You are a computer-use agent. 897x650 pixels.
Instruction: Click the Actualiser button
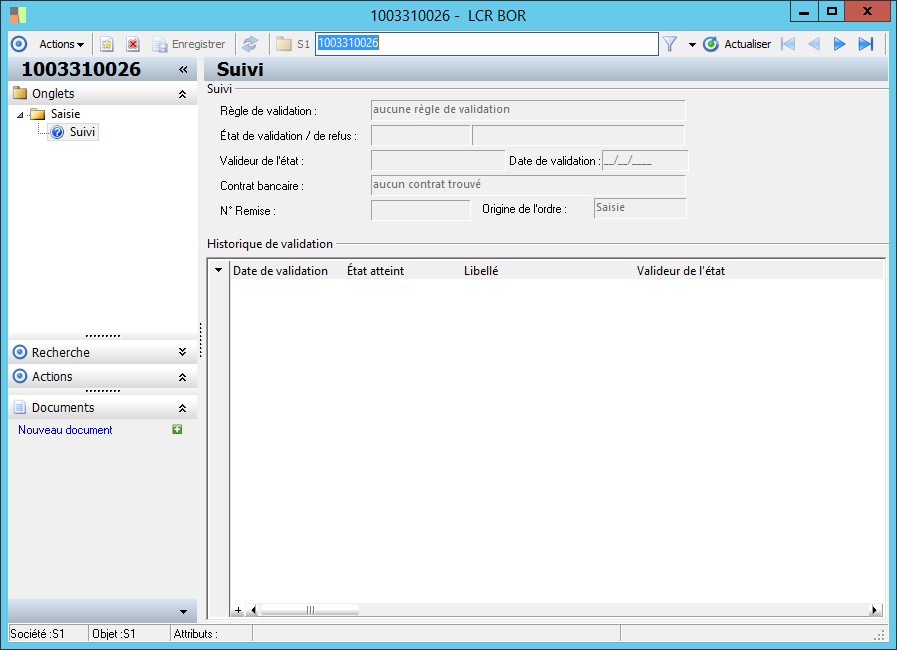tap(737, 44)
